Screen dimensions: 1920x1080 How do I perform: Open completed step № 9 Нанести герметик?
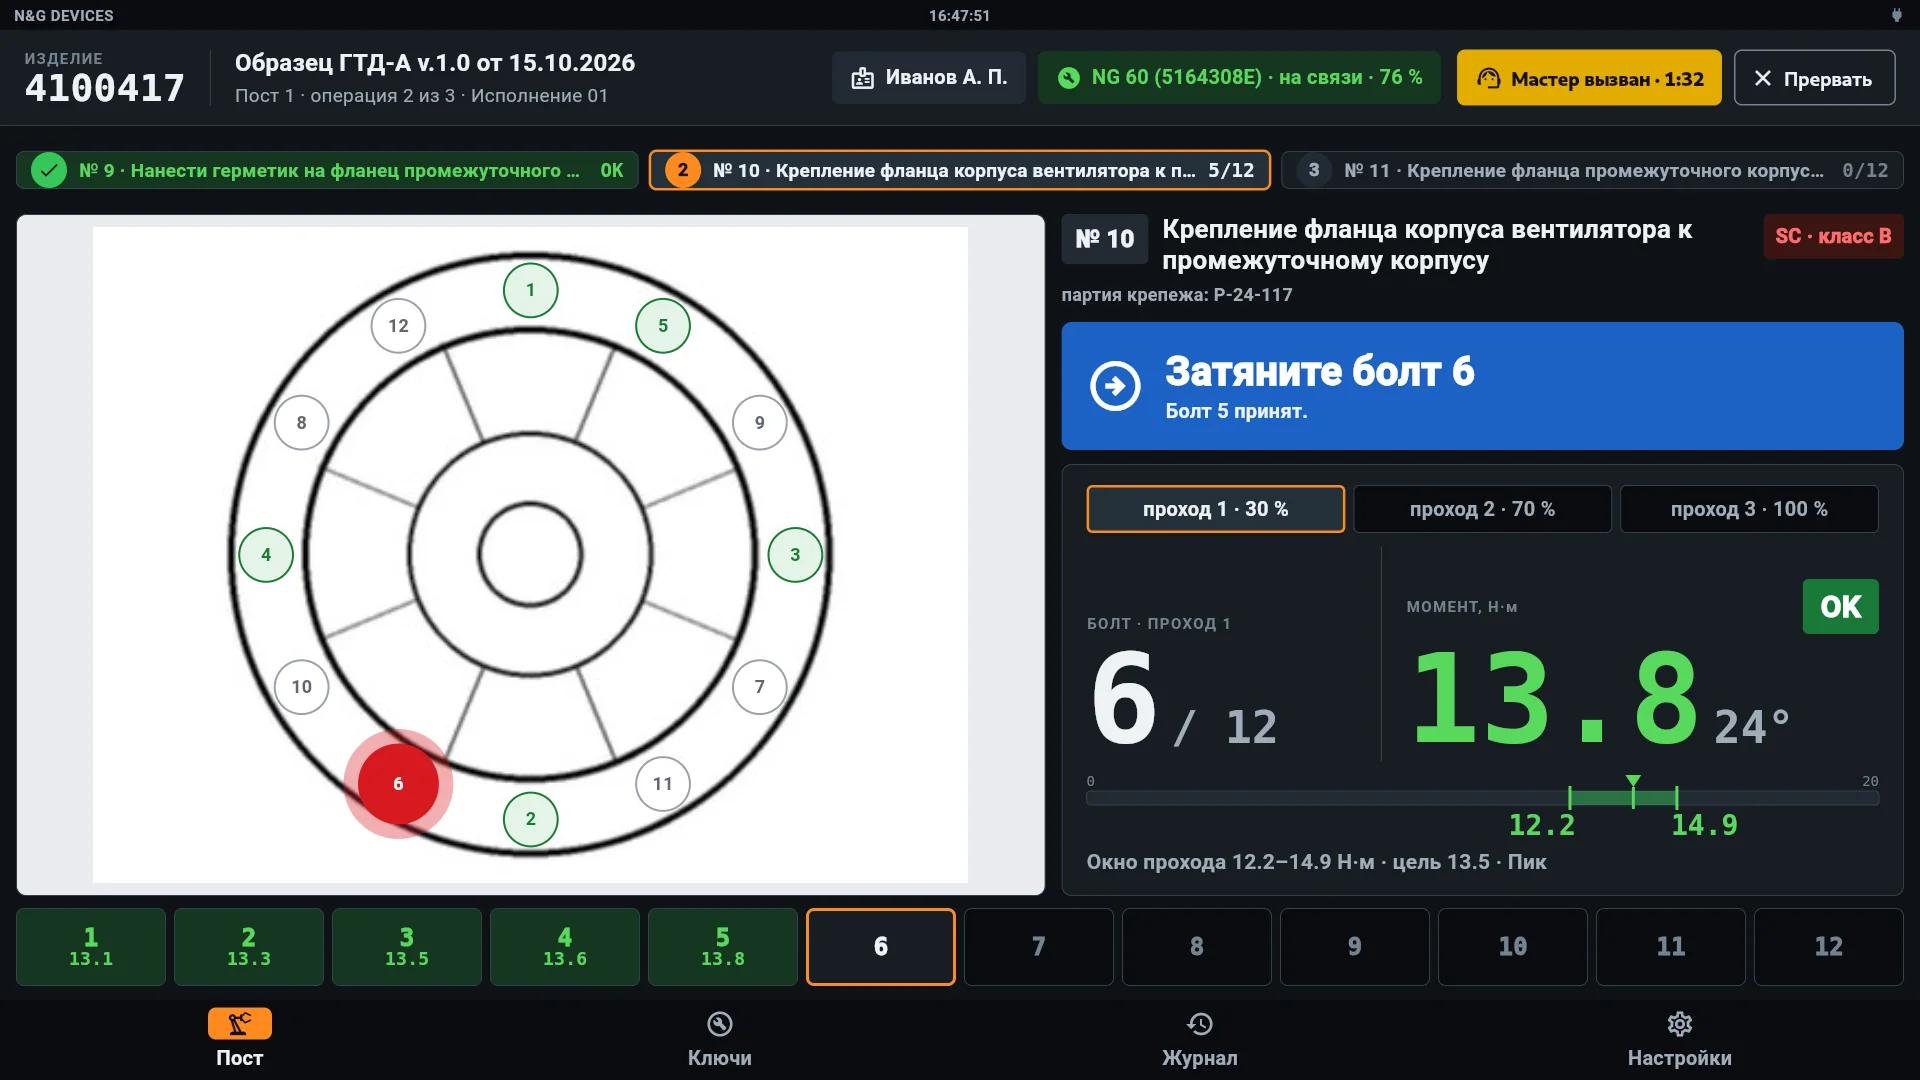pos(327,170)
